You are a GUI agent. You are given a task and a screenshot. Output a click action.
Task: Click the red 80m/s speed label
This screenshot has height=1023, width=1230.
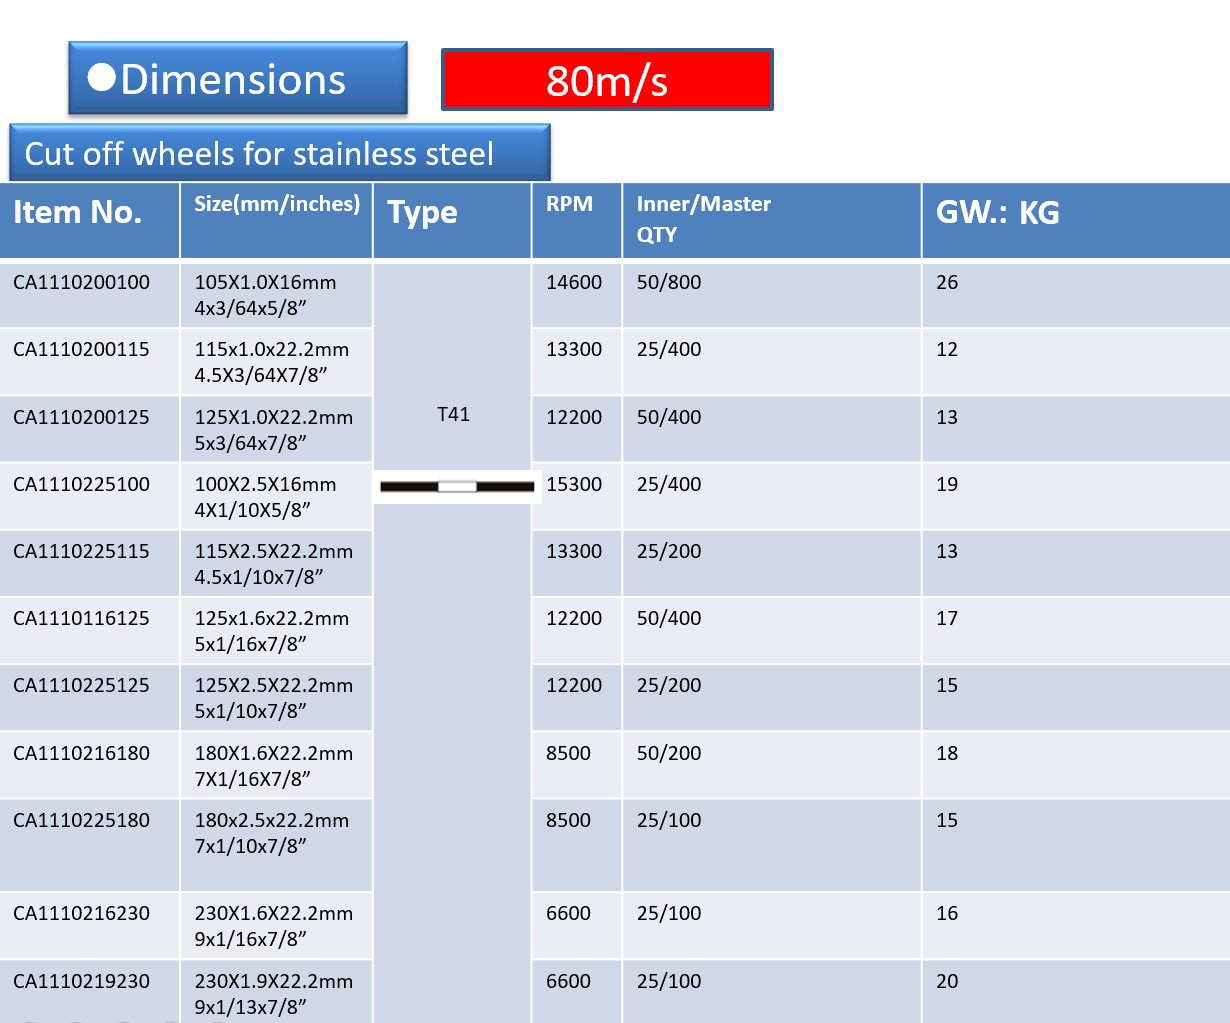[x=607, y=80]
